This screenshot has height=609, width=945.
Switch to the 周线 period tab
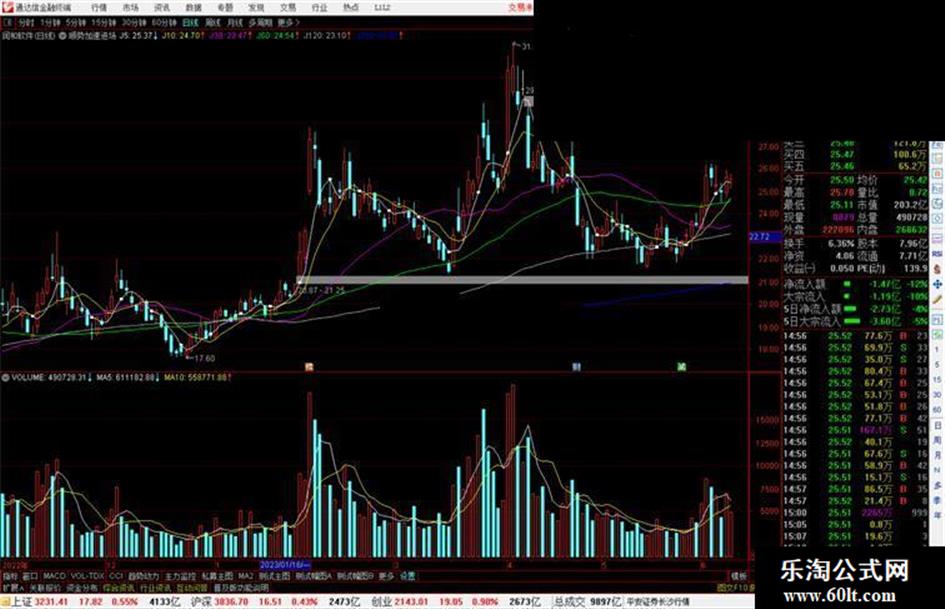pos(213,23)
